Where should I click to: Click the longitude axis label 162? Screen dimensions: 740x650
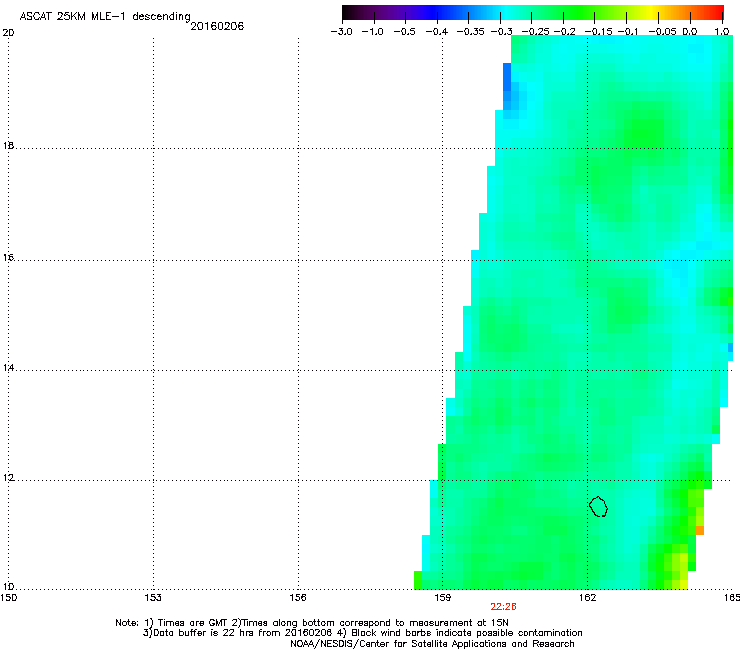pyautogui.click(x=587, y=598)
